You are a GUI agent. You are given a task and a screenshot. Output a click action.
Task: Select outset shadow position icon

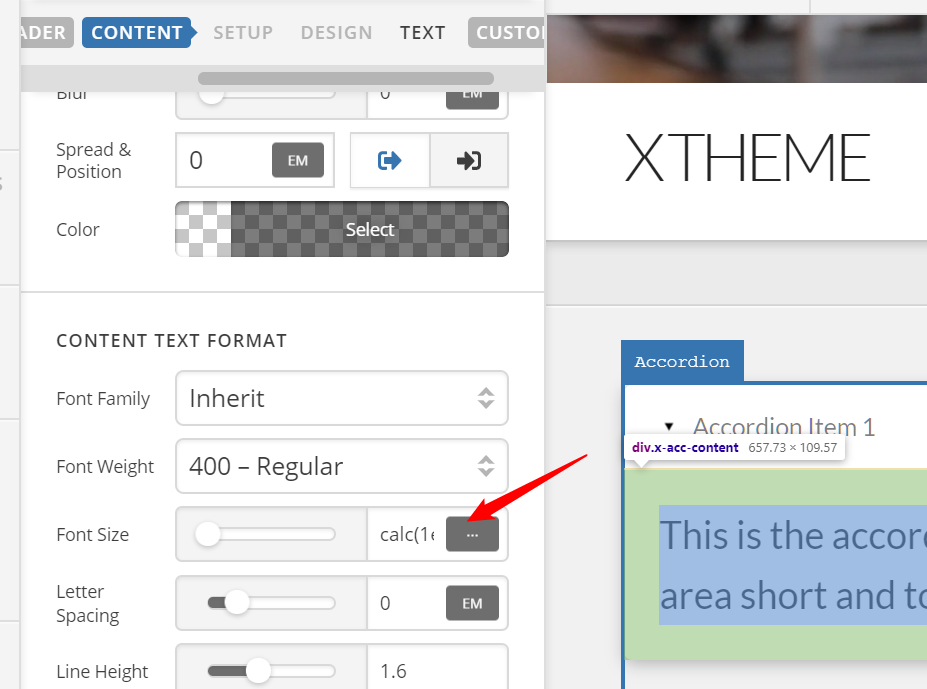(x=390, y=160)
